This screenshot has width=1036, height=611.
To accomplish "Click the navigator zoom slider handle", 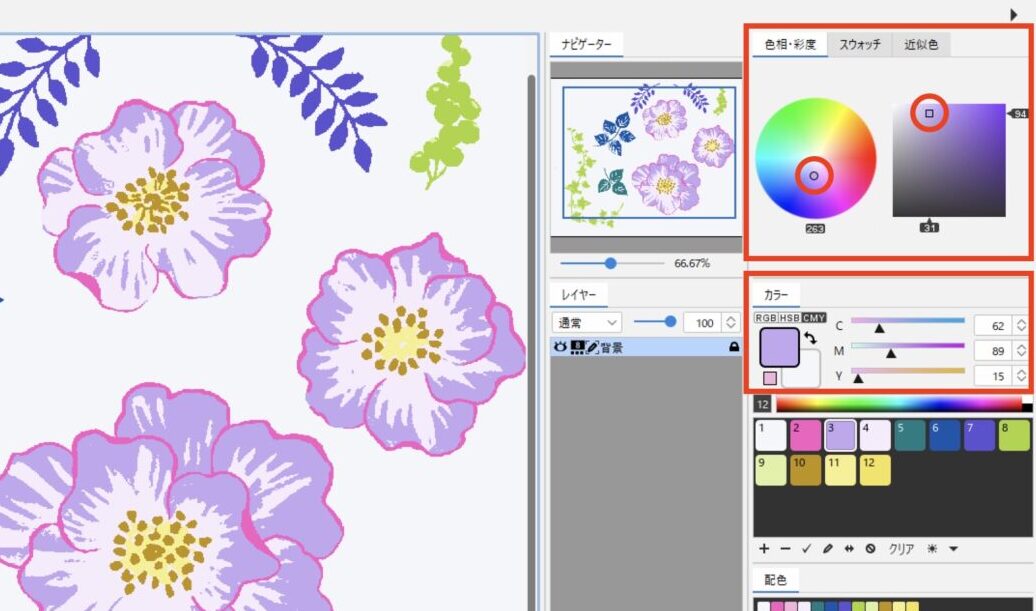I will 610,263.
